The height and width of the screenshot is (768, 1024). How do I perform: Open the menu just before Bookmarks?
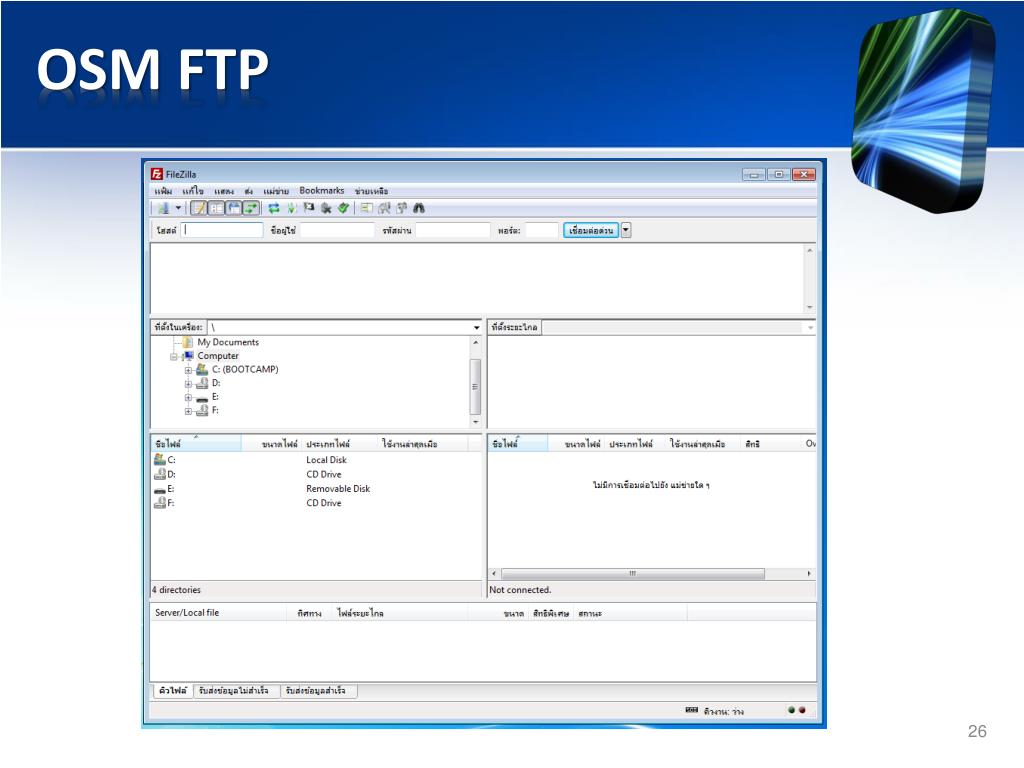276,191
